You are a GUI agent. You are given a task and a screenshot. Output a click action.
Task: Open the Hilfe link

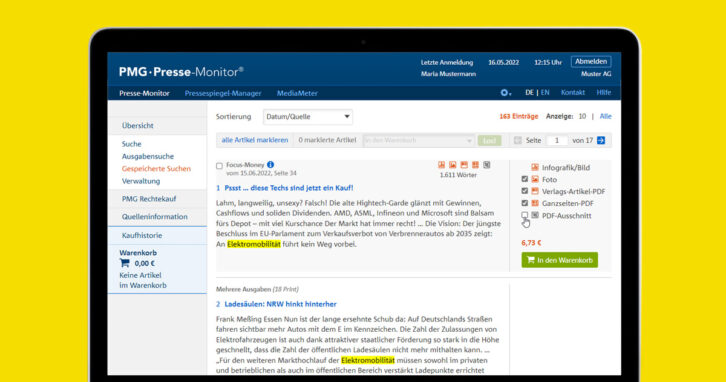[x=604, y=93]
